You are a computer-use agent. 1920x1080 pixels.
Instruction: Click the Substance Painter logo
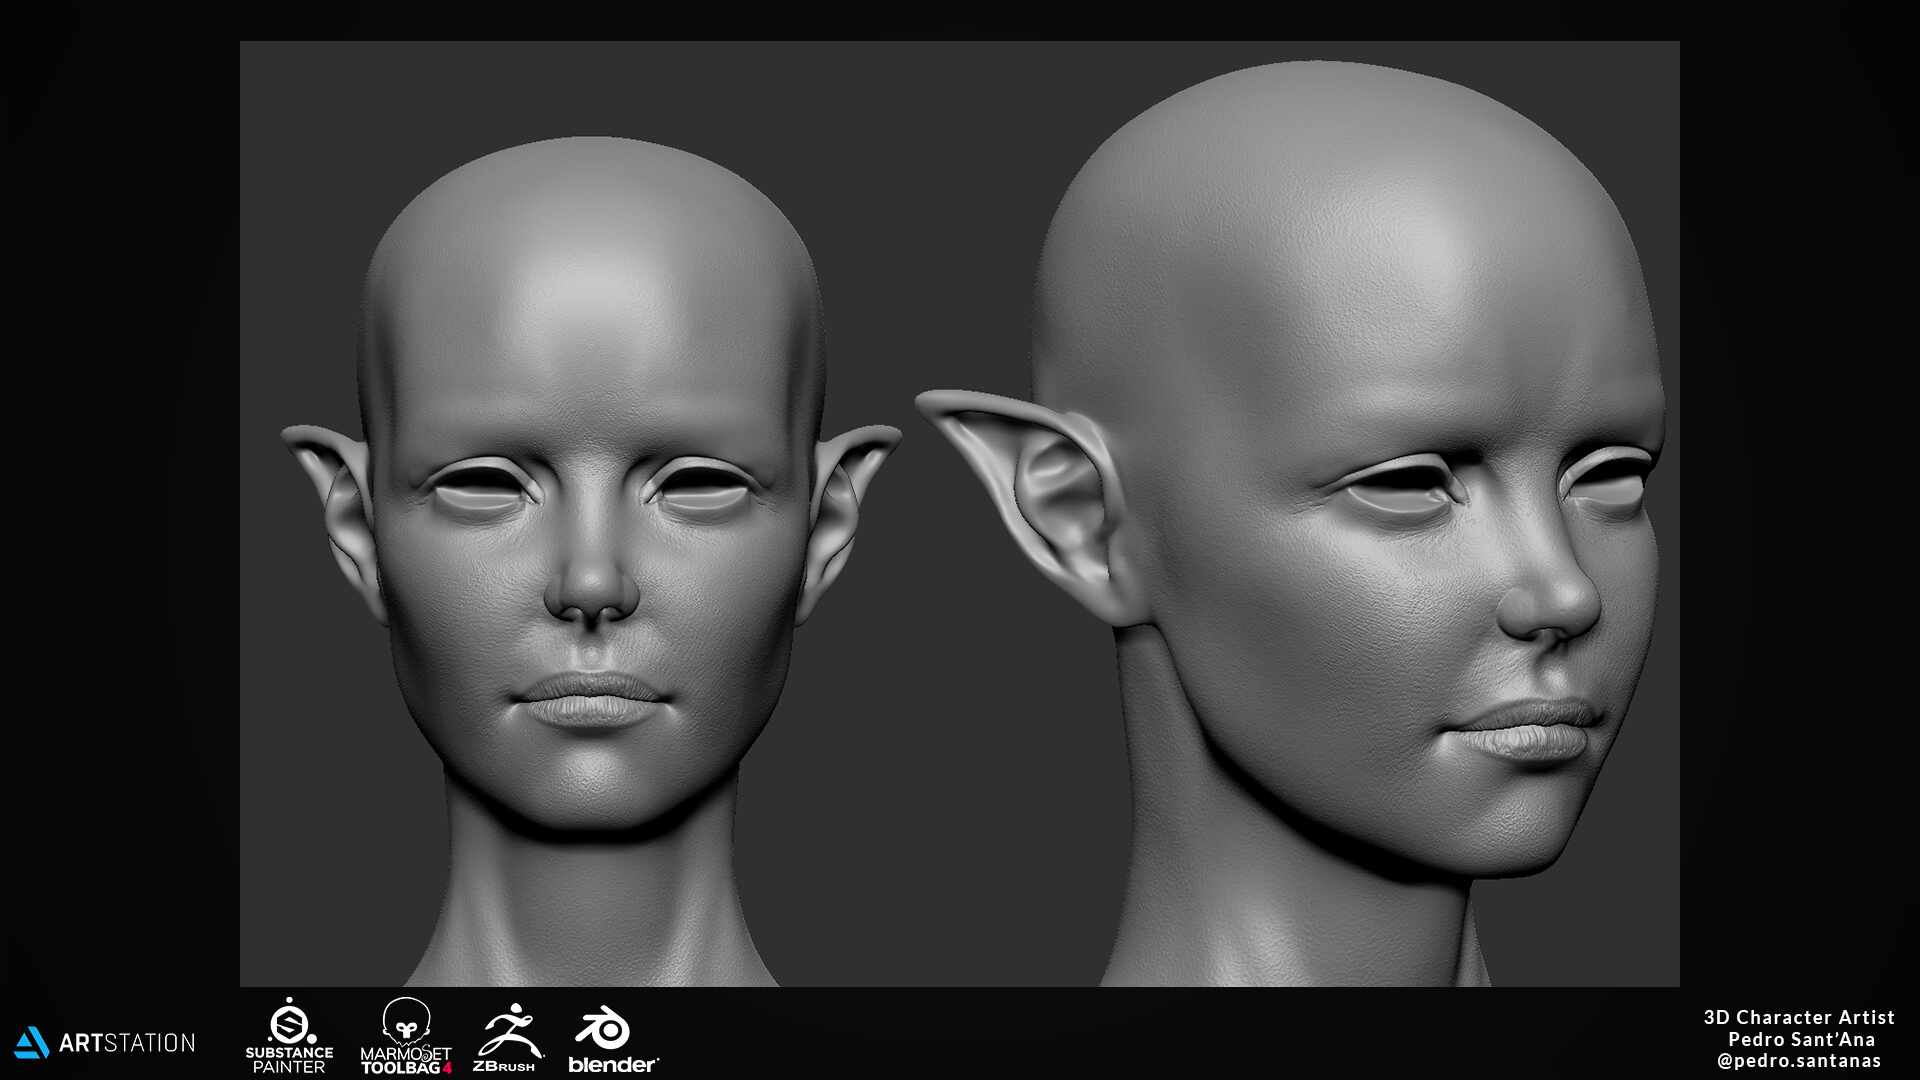coord(289,1036)
